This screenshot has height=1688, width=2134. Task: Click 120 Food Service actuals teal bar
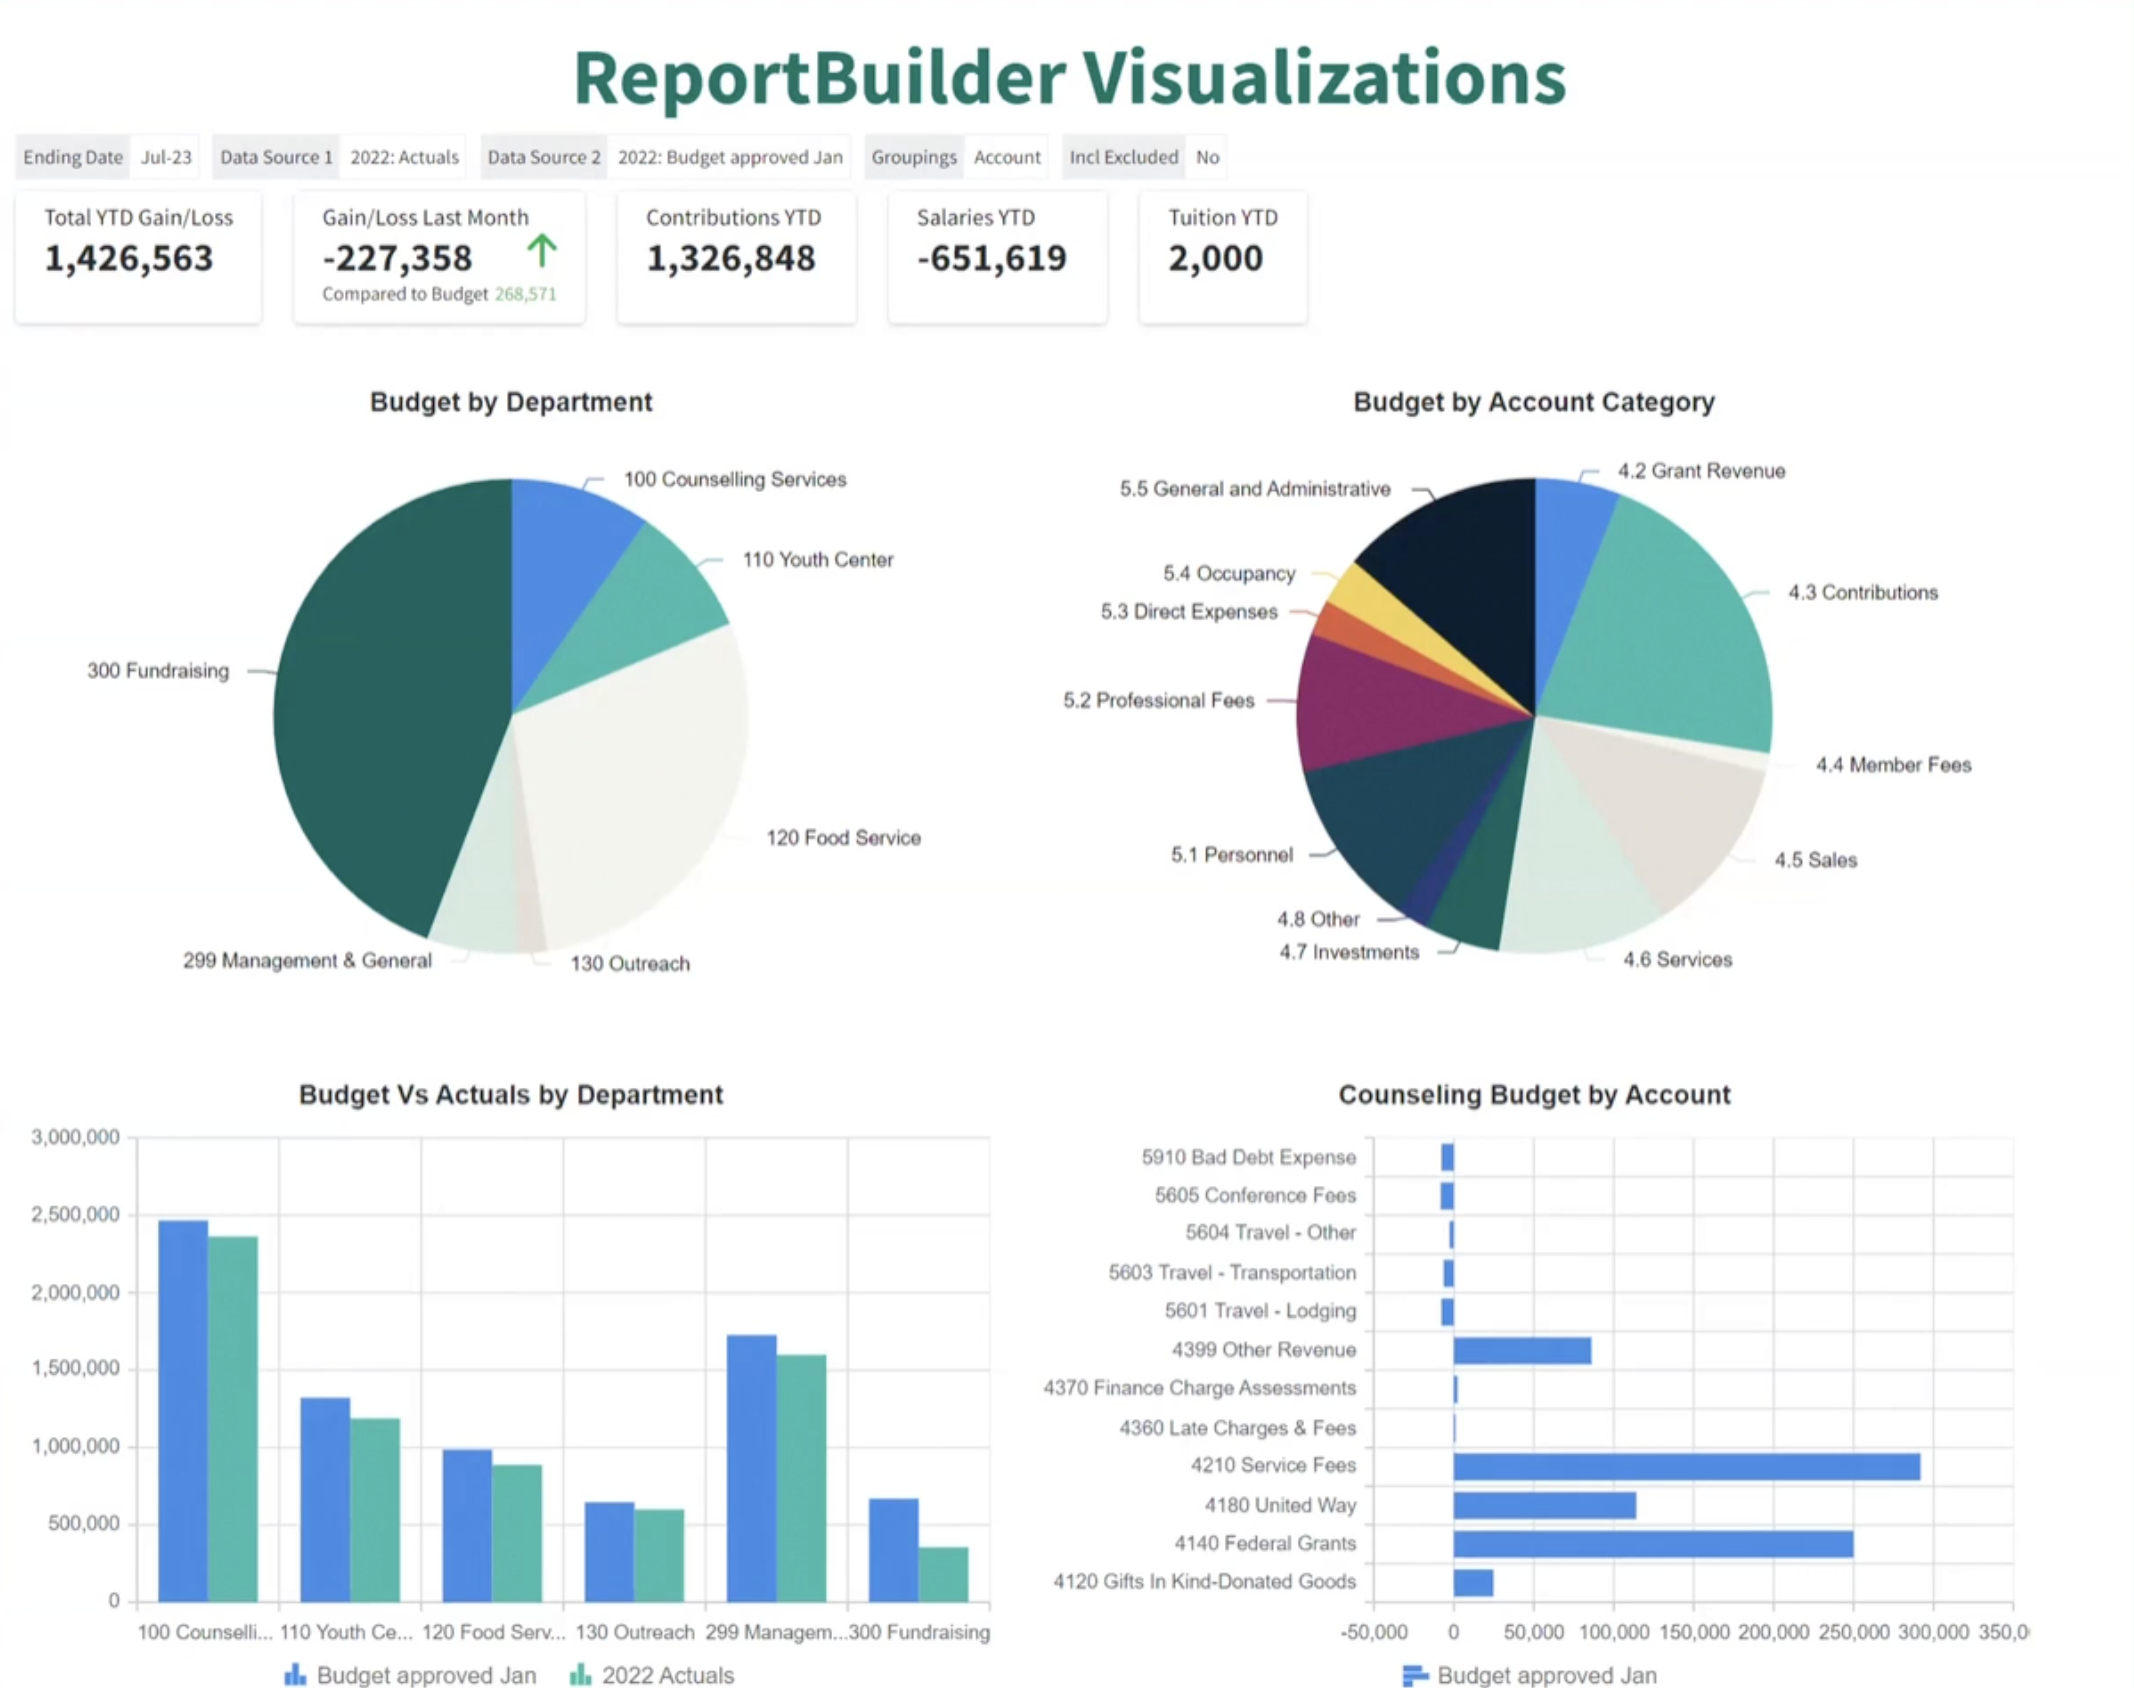pos(517,1533)
